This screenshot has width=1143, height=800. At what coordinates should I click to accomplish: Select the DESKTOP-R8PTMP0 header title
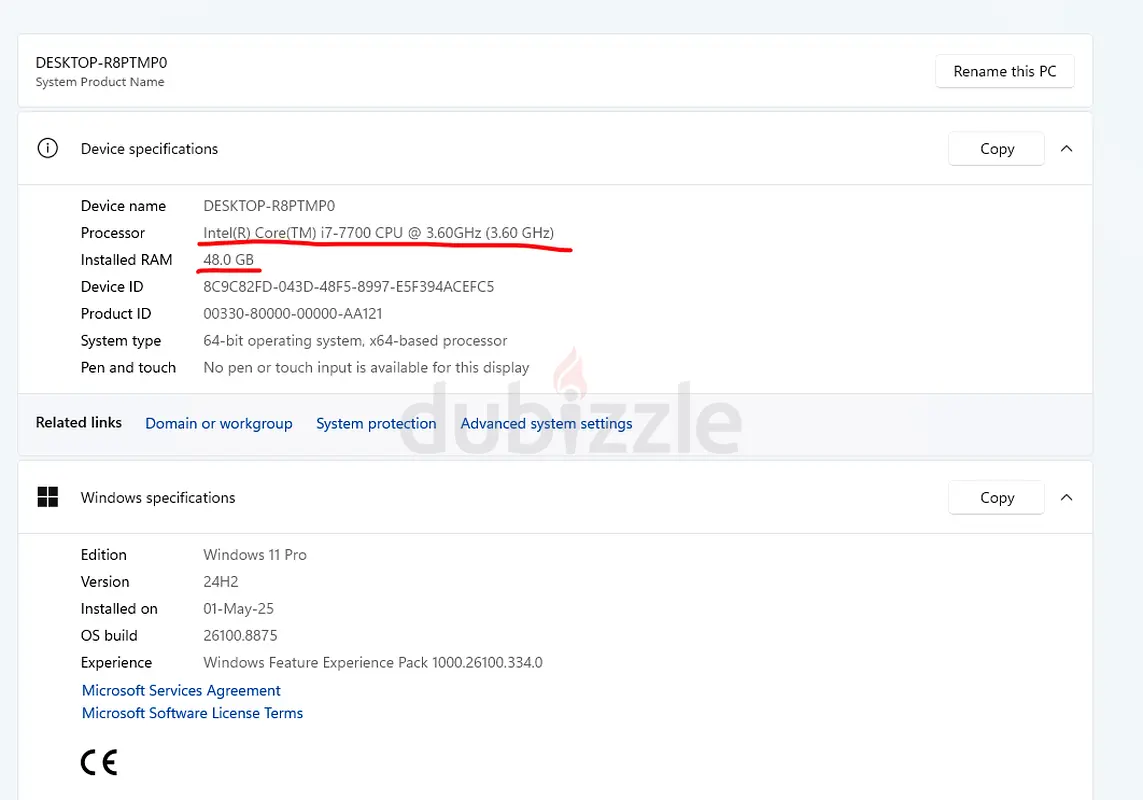click(x=101, y=63)
